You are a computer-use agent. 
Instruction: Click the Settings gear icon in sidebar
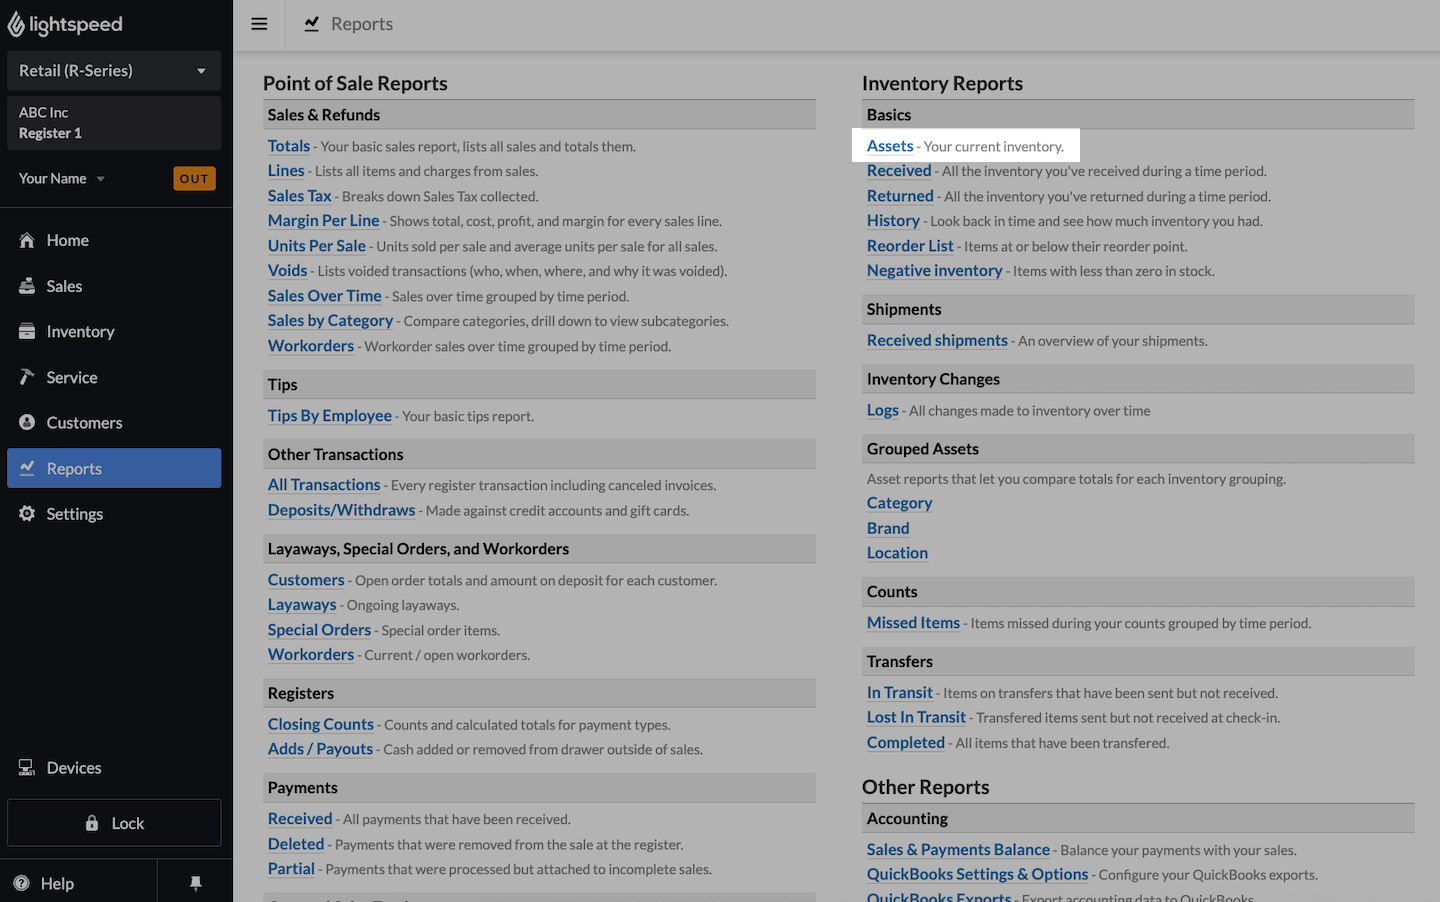coord(27,514)
